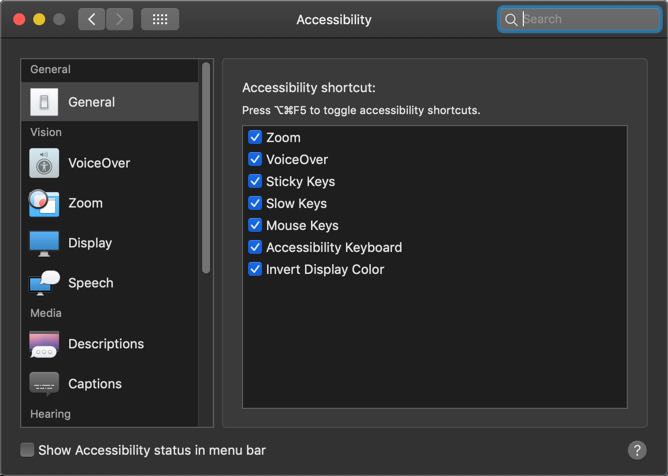Enable Show Accessibility status in menu bar
668x476 pixels.
(x=27, y=450)
